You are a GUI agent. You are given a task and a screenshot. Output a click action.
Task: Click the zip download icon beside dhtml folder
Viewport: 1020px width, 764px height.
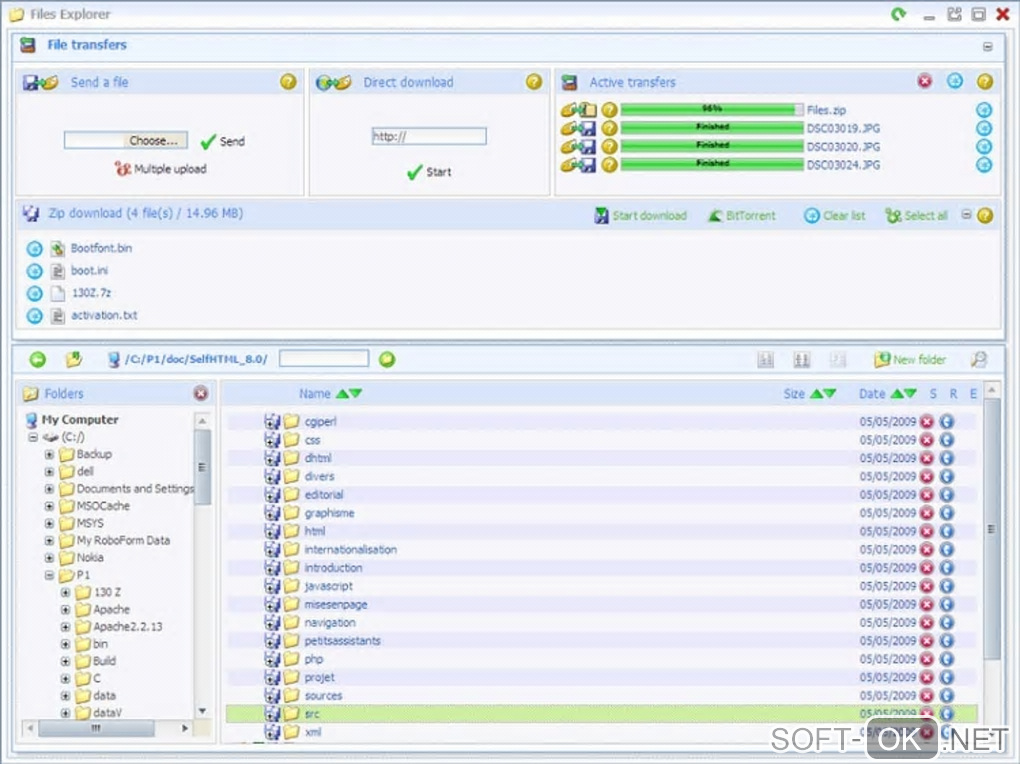pyautogui.click(x=272, y=458)
